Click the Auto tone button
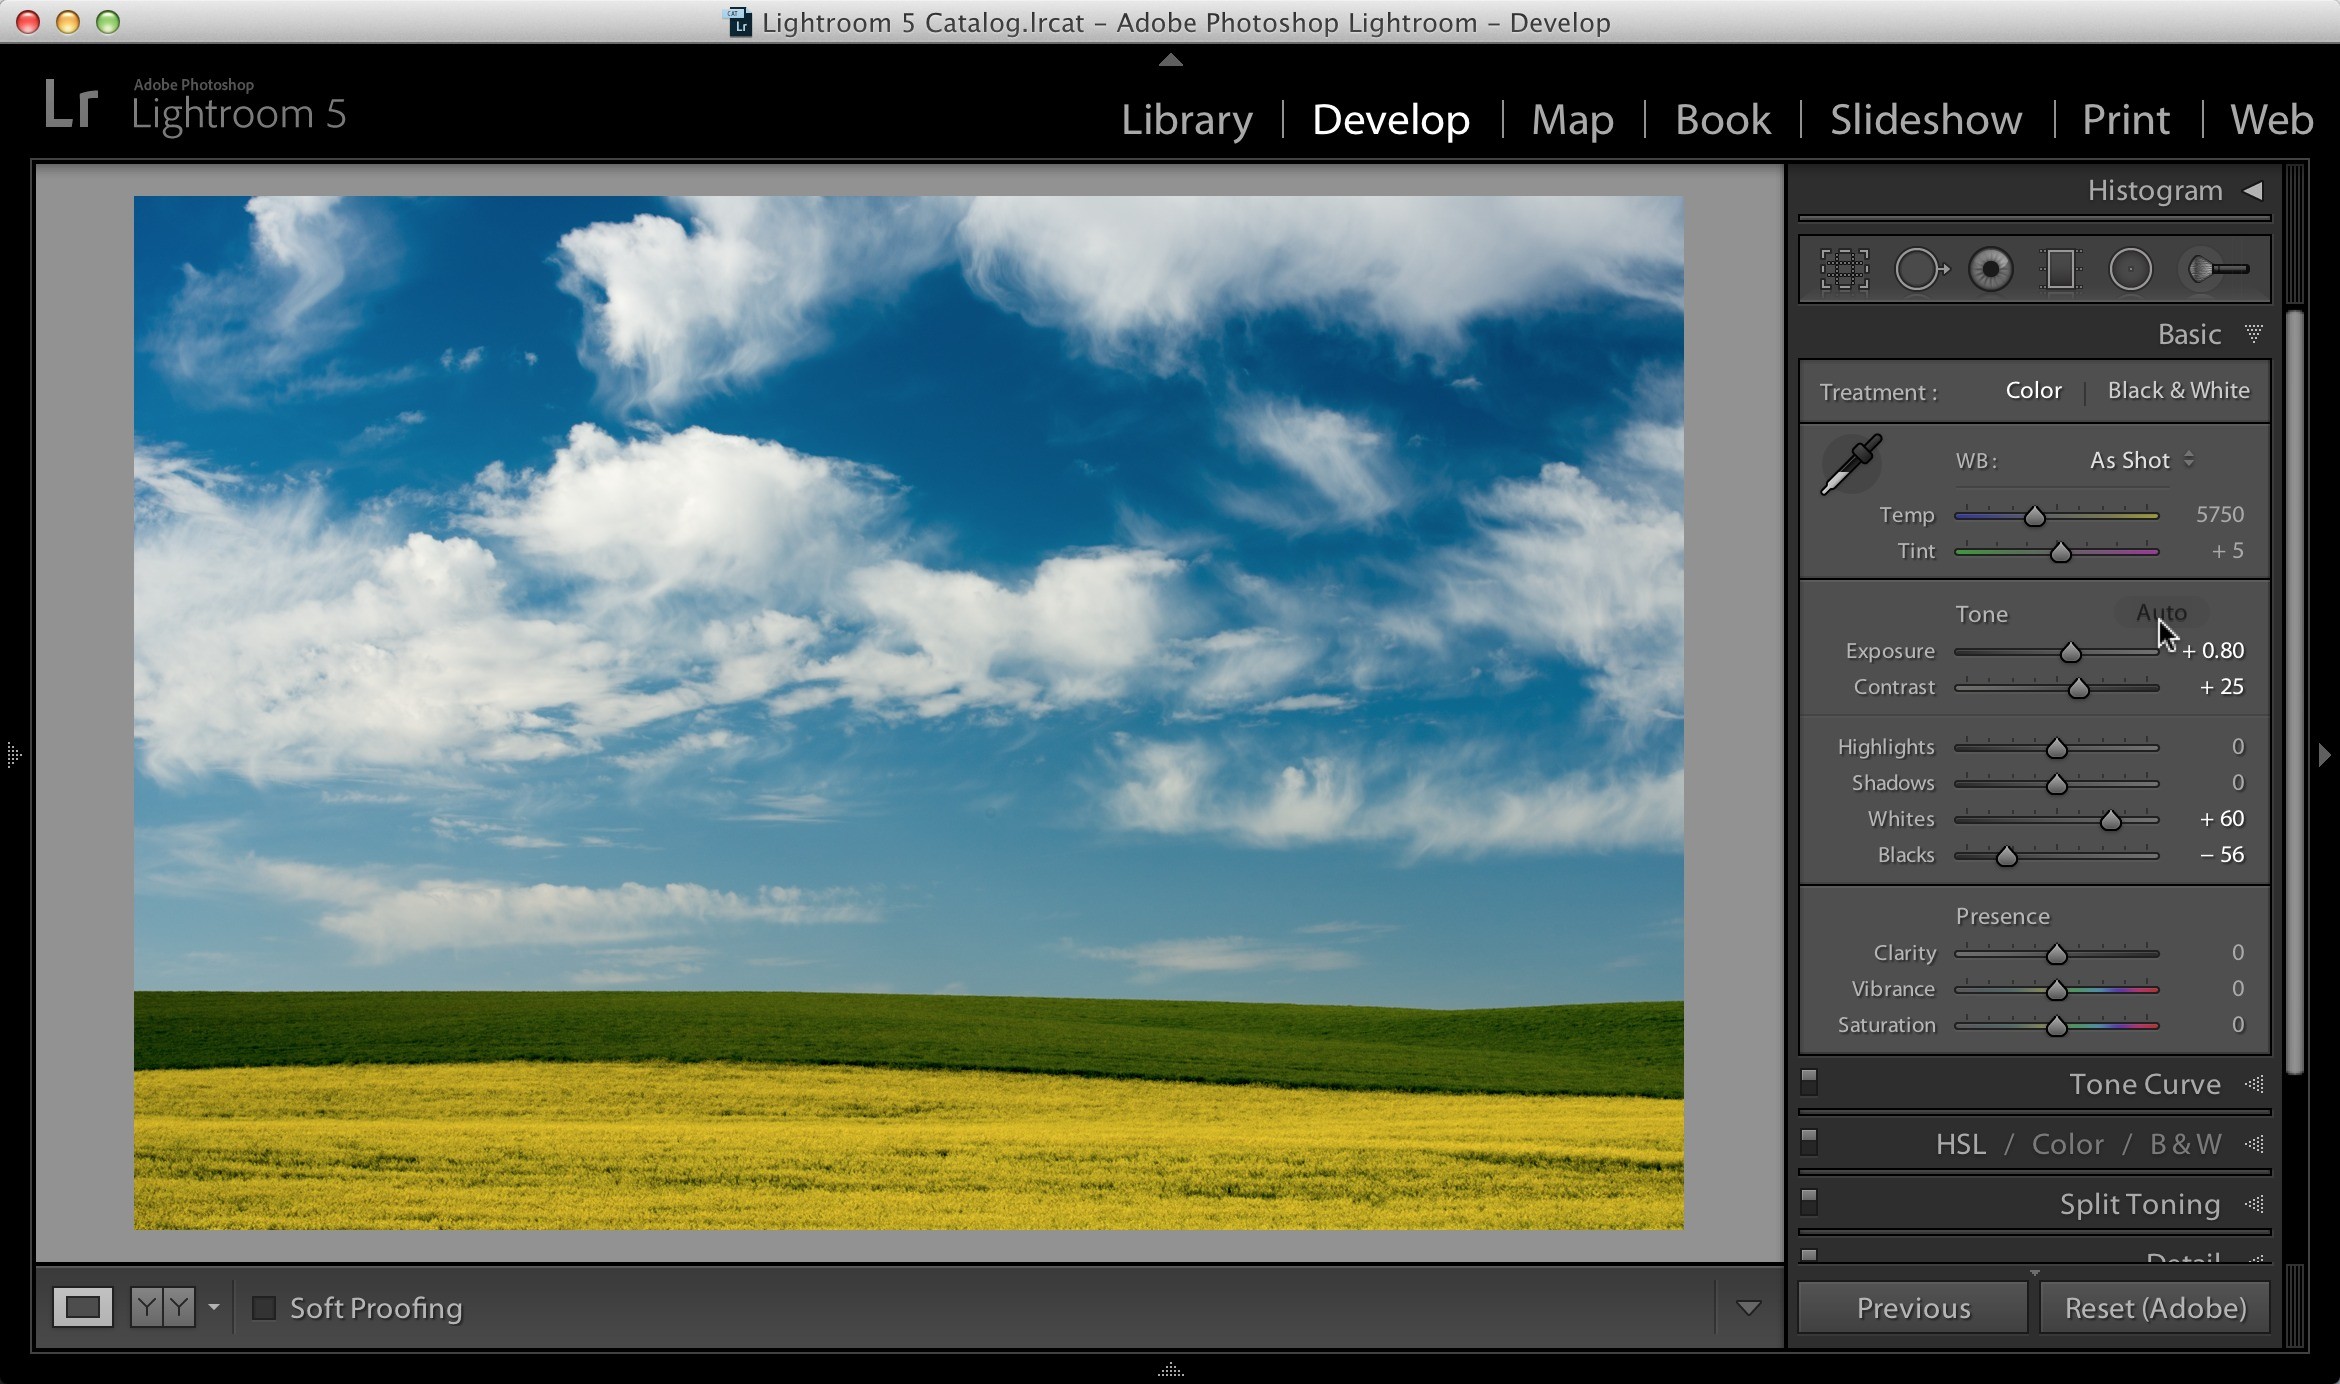The image size is (2340, 1384). click(x=2161, y=613)
